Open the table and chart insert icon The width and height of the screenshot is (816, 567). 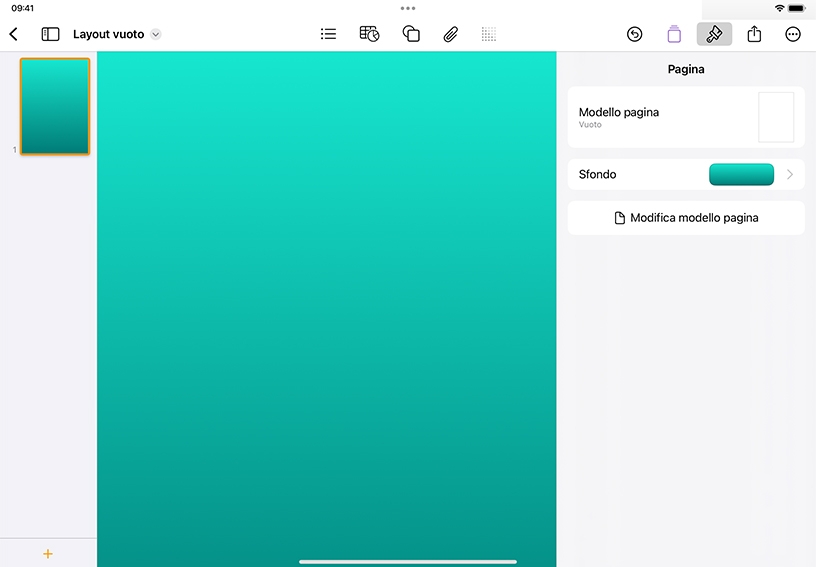(x=369, y=34)
